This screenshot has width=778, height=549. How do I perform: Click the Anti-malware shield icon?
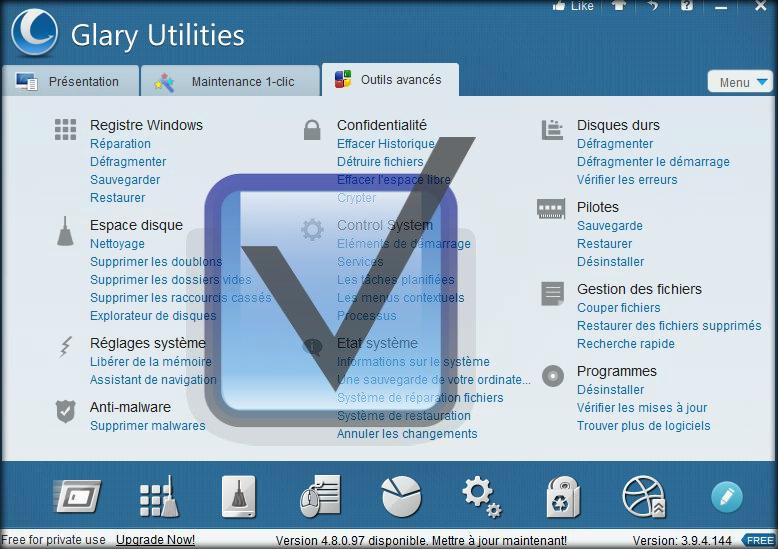point(65,412)
